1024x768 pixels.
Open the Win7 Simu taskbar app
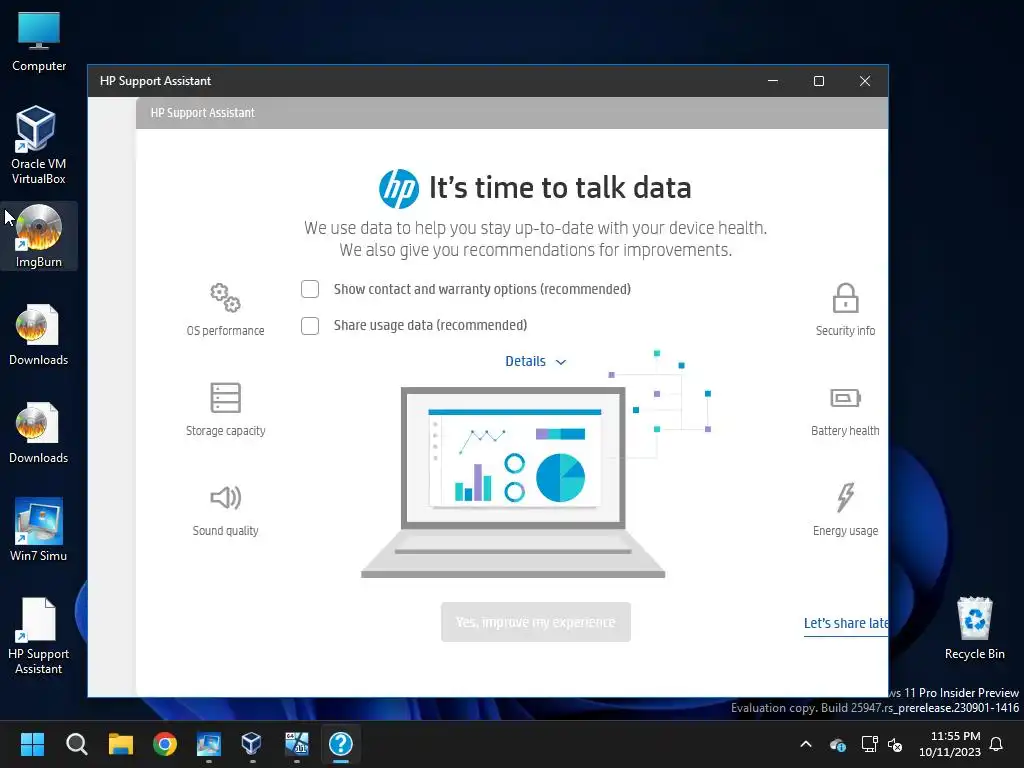[x=209, y=744]
